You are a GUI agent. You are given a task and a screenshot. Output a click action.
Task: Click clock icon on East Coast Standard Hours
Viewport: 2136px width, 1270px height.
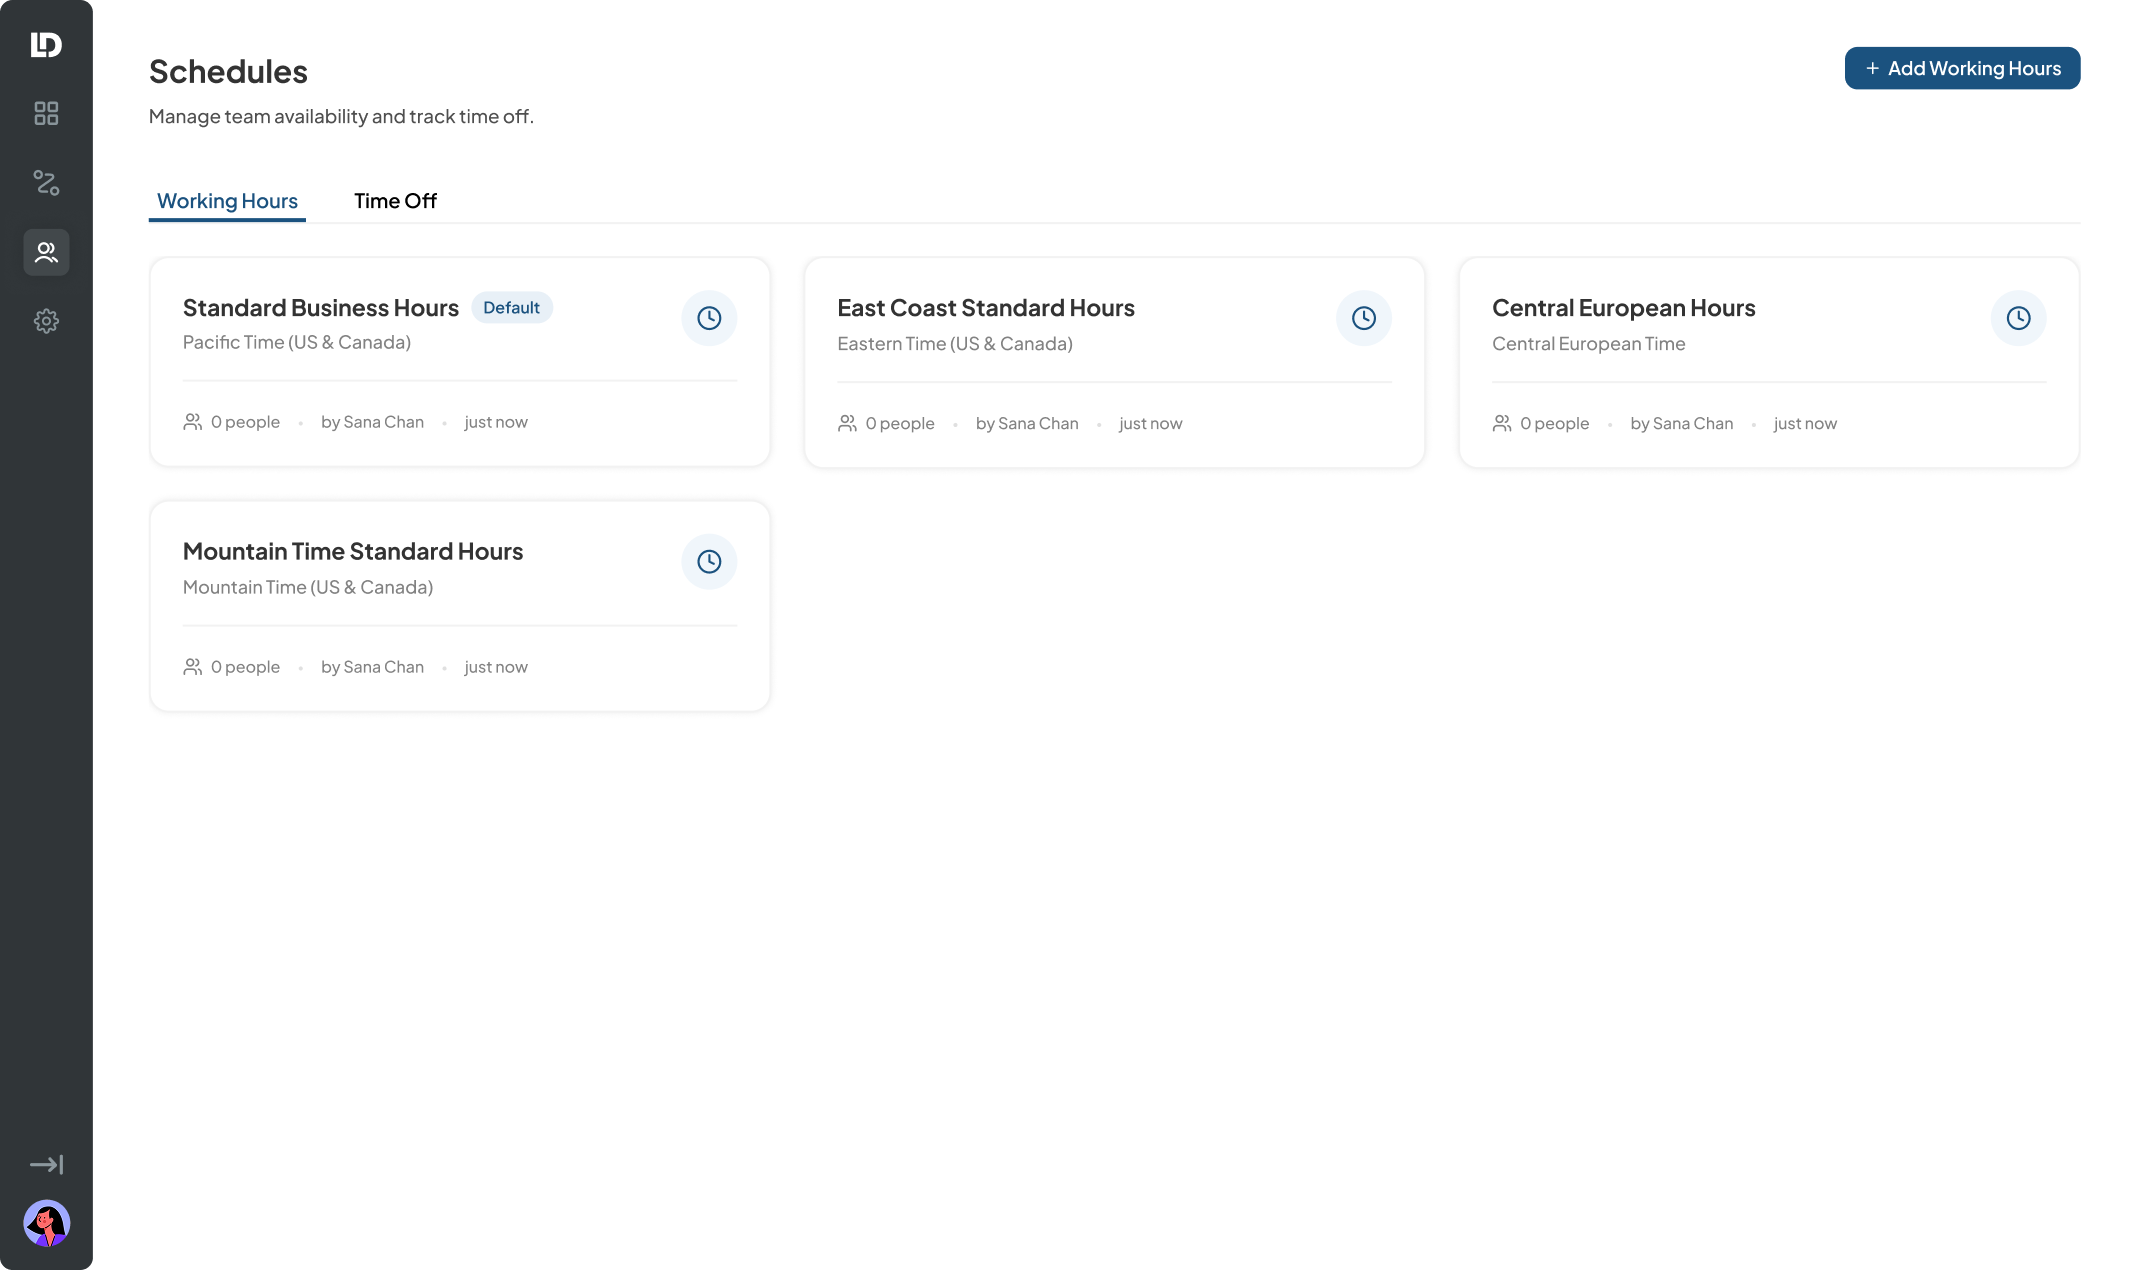[x=1364, y=318]
